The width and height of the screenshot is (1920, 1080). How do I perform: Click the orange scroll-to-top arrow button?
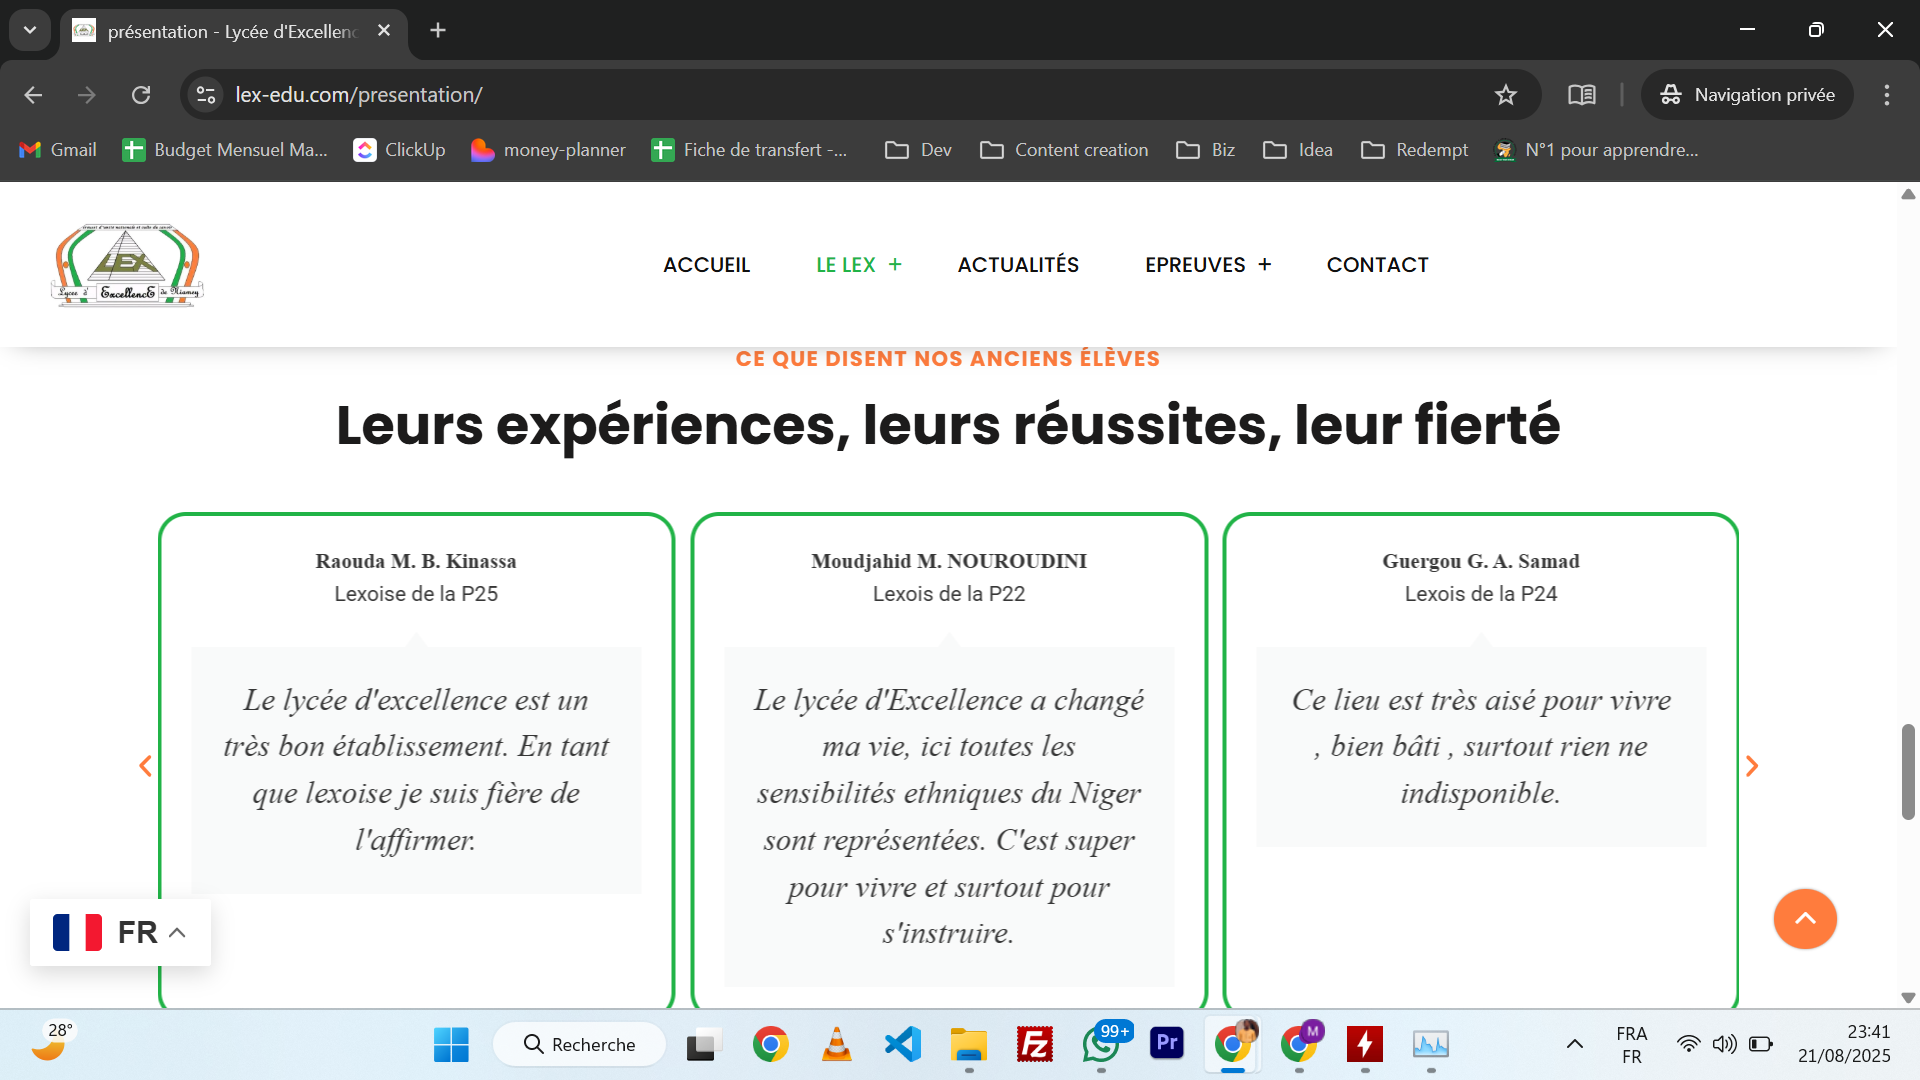tap(1804, 918)
